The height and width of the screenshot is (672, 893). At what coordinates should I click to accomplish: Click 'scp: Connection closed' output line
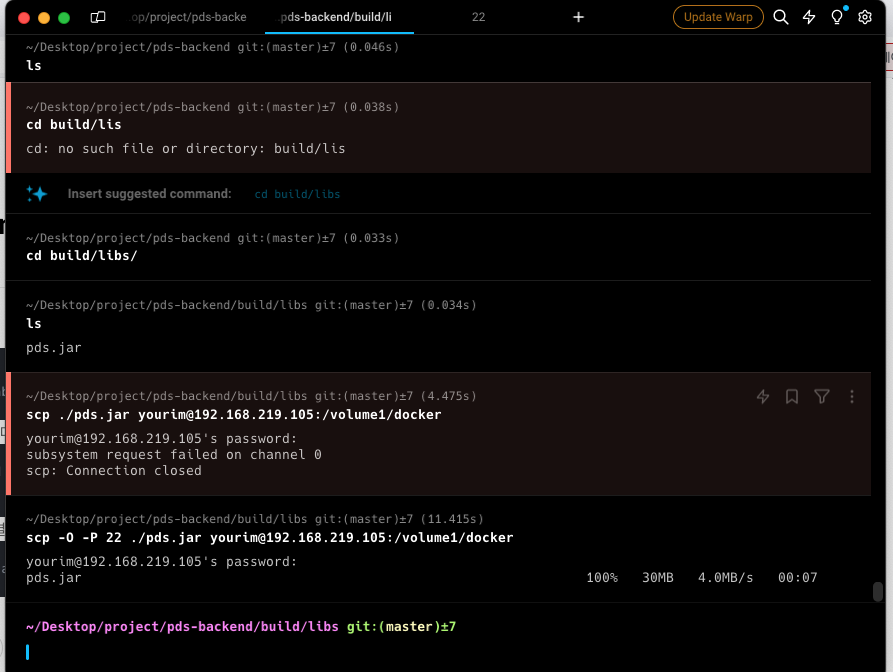click(x=114, y=470)
